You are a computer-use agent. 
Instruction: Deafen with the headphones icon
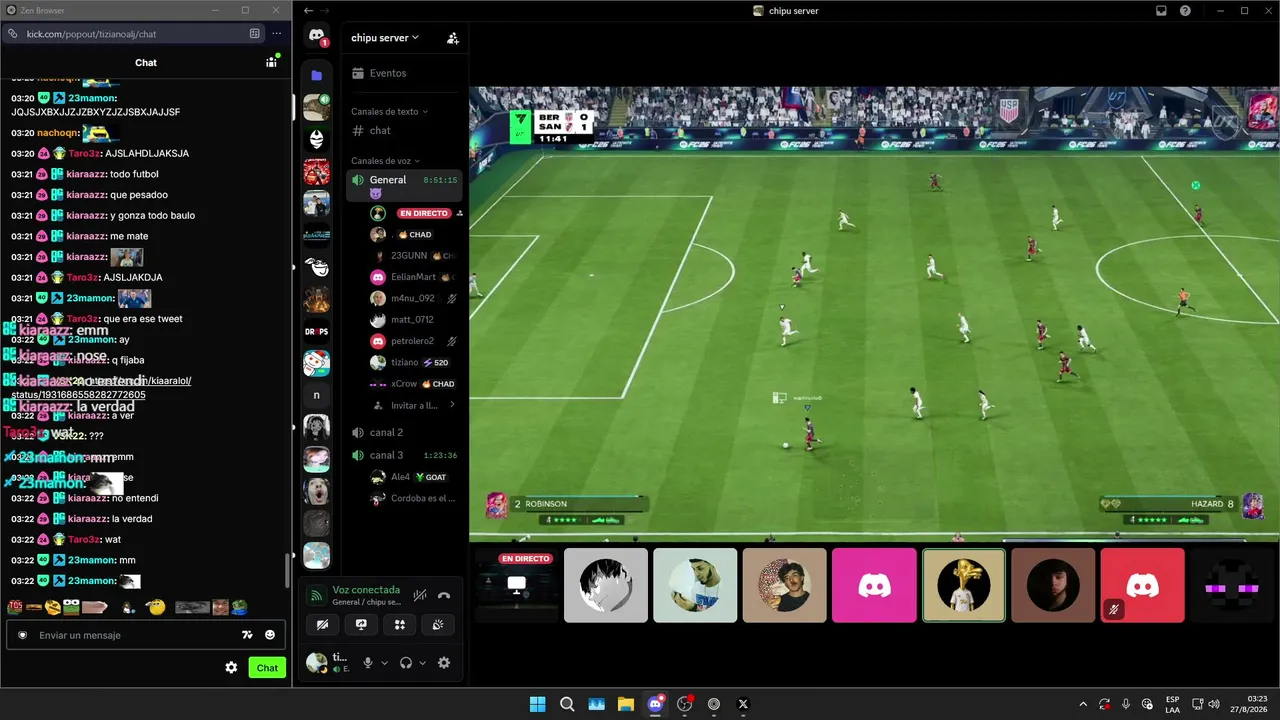tap(406, 662)
